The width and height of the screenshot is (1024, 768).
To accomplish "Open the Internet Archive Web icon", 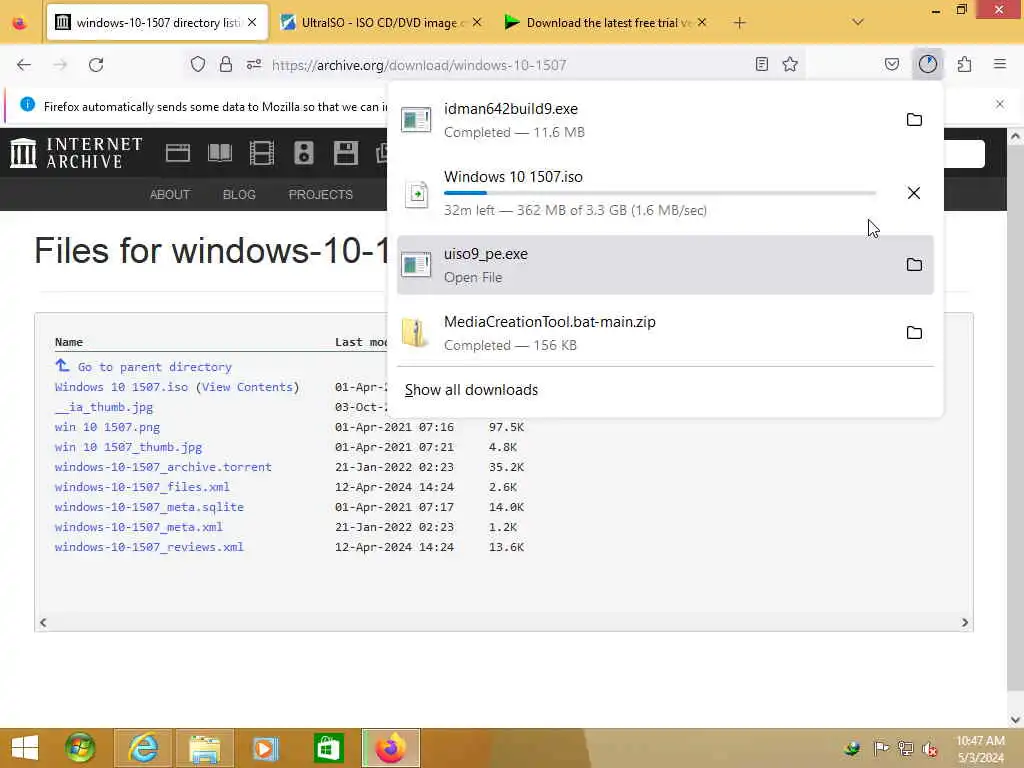I will coord(178,153).
